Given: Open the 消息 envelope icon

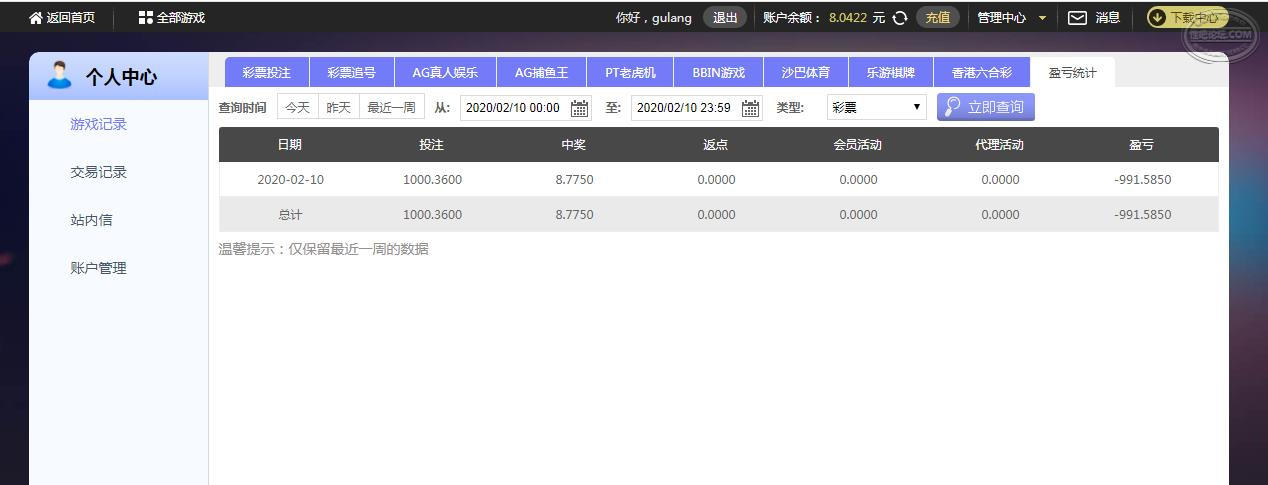Looking at the screenshot, I should [x=1077, y=18].
